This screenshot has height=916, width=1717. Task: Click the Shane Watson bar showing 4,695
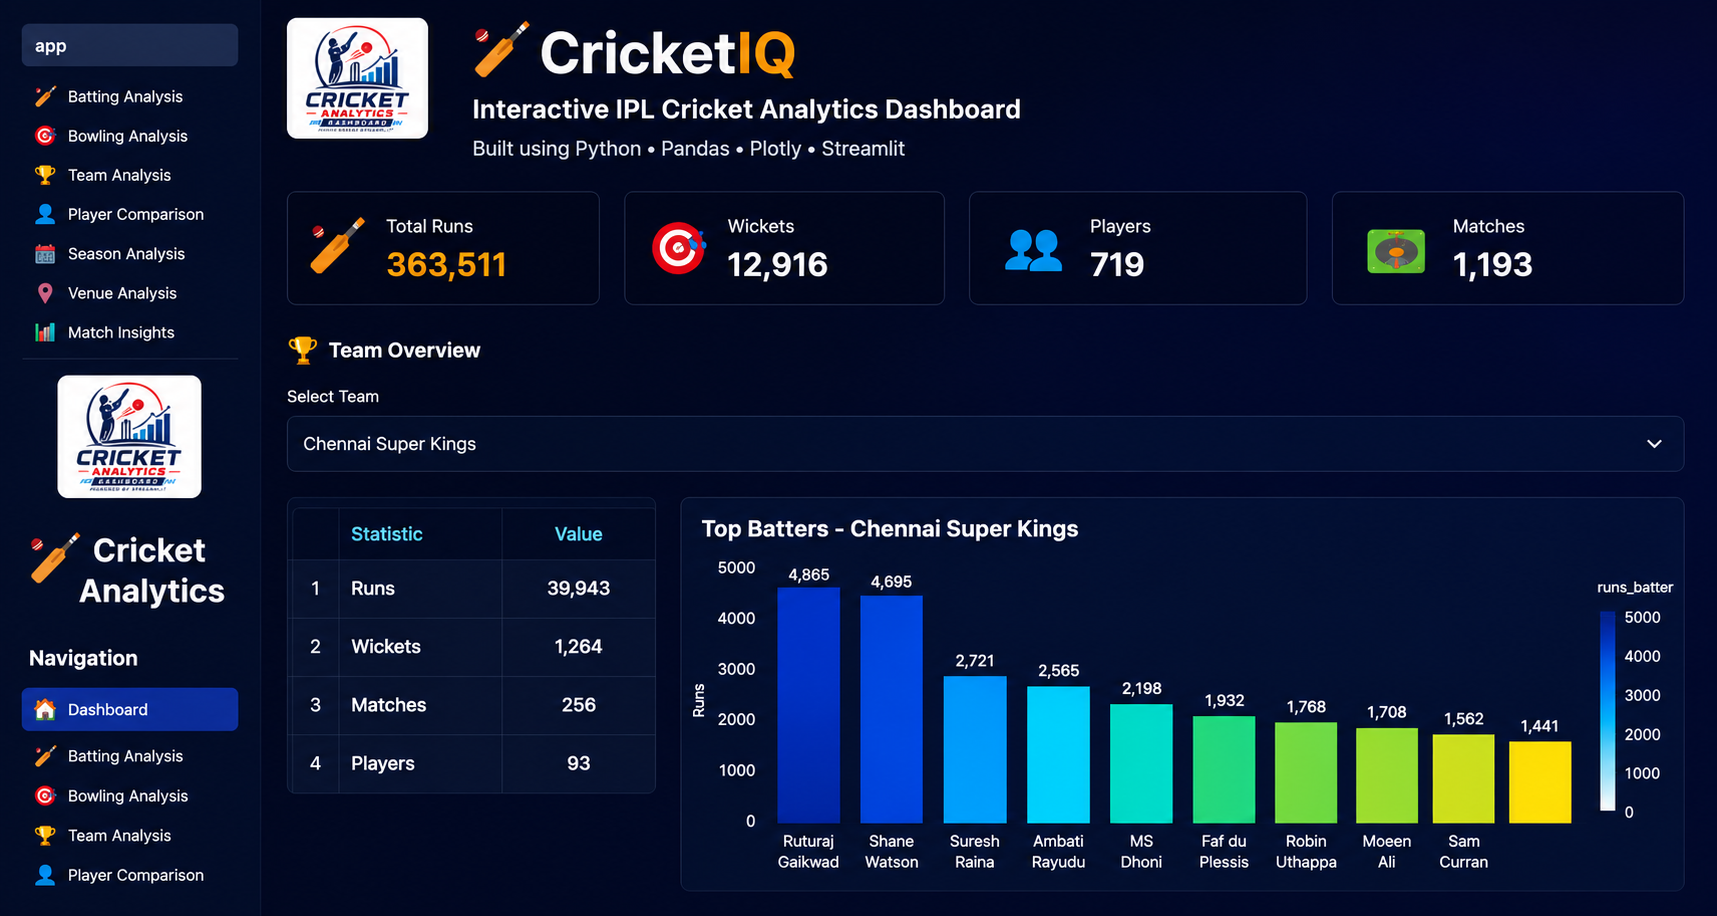click(x=891, y=709)
